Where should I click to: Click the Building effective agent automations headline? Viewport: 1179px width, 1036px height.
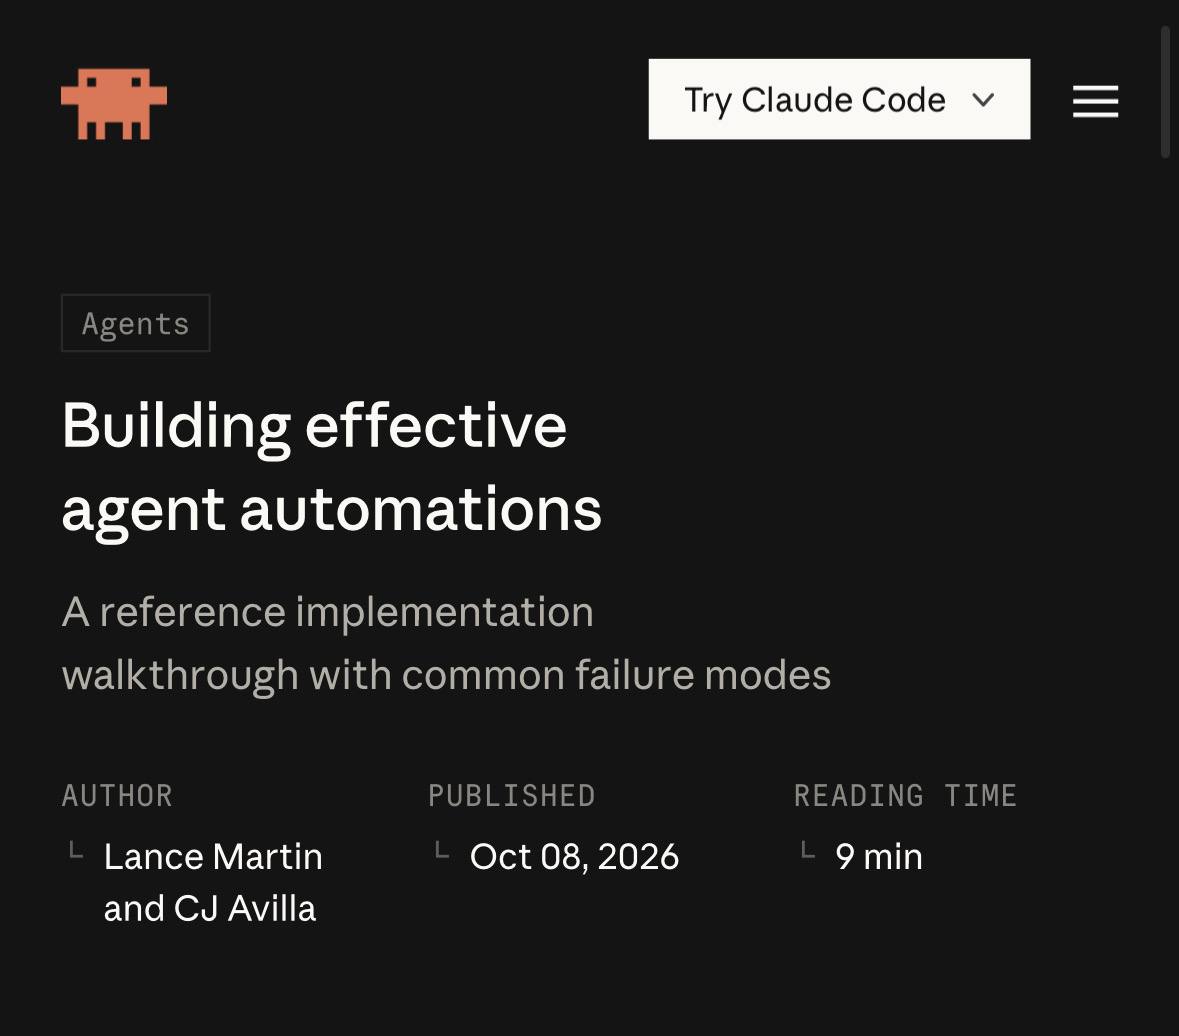click(332, 467)
